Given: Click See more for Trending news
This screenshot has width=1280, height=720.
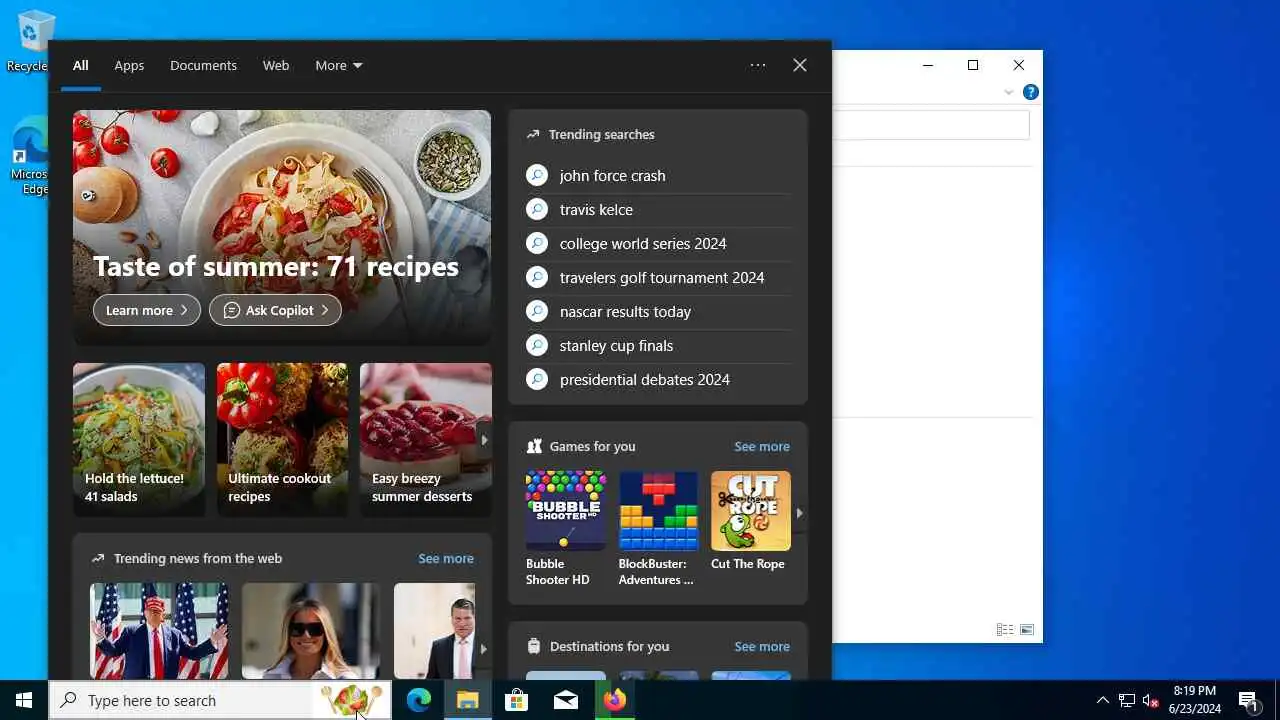Looking at the screenshot, I should (x=446, y=558).
